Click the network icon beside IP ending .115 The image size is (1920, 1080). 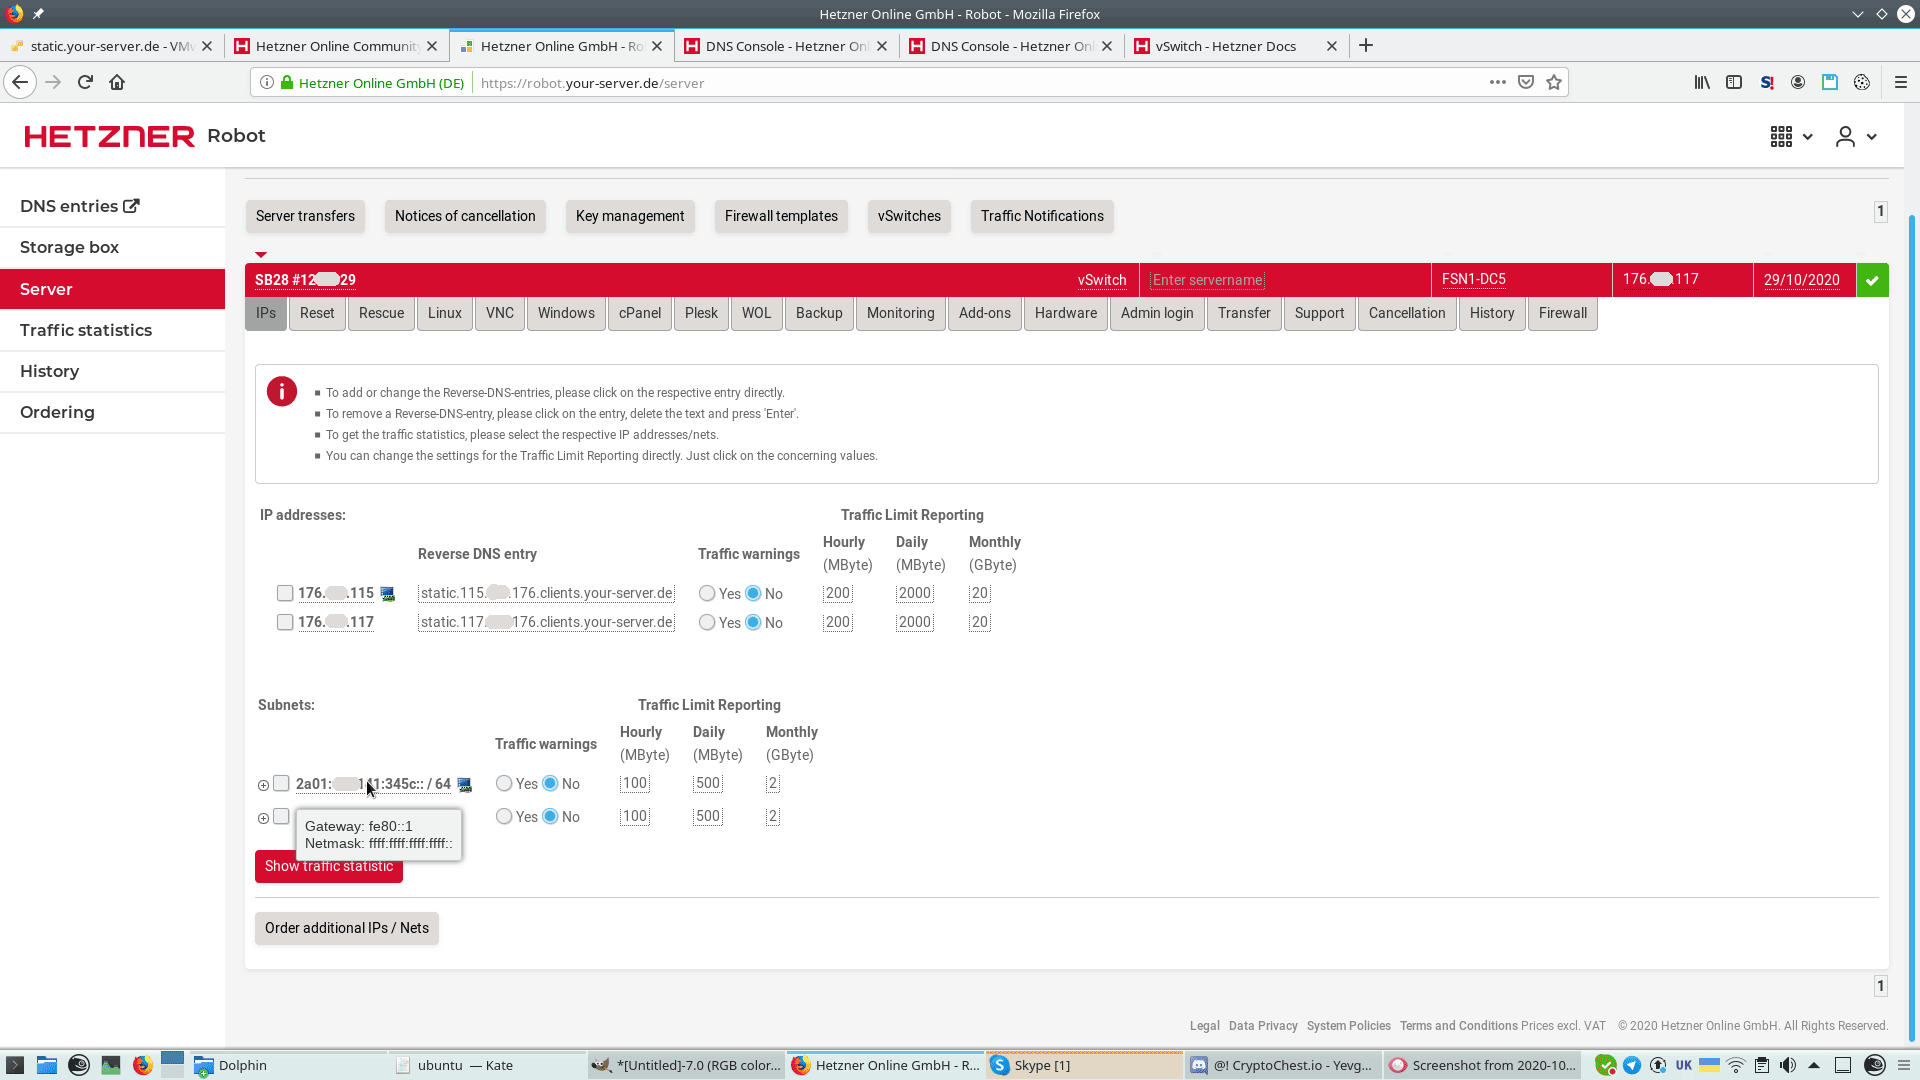click(x=388, y=594)
